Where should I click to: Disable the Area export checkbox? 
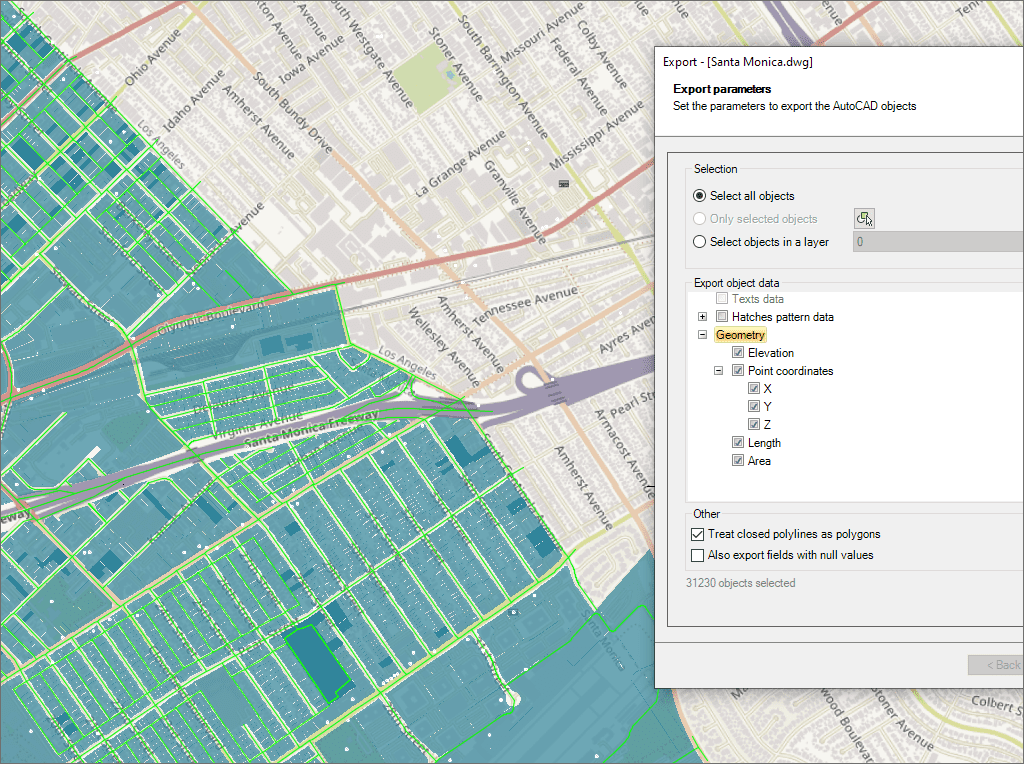pos(738,461)
